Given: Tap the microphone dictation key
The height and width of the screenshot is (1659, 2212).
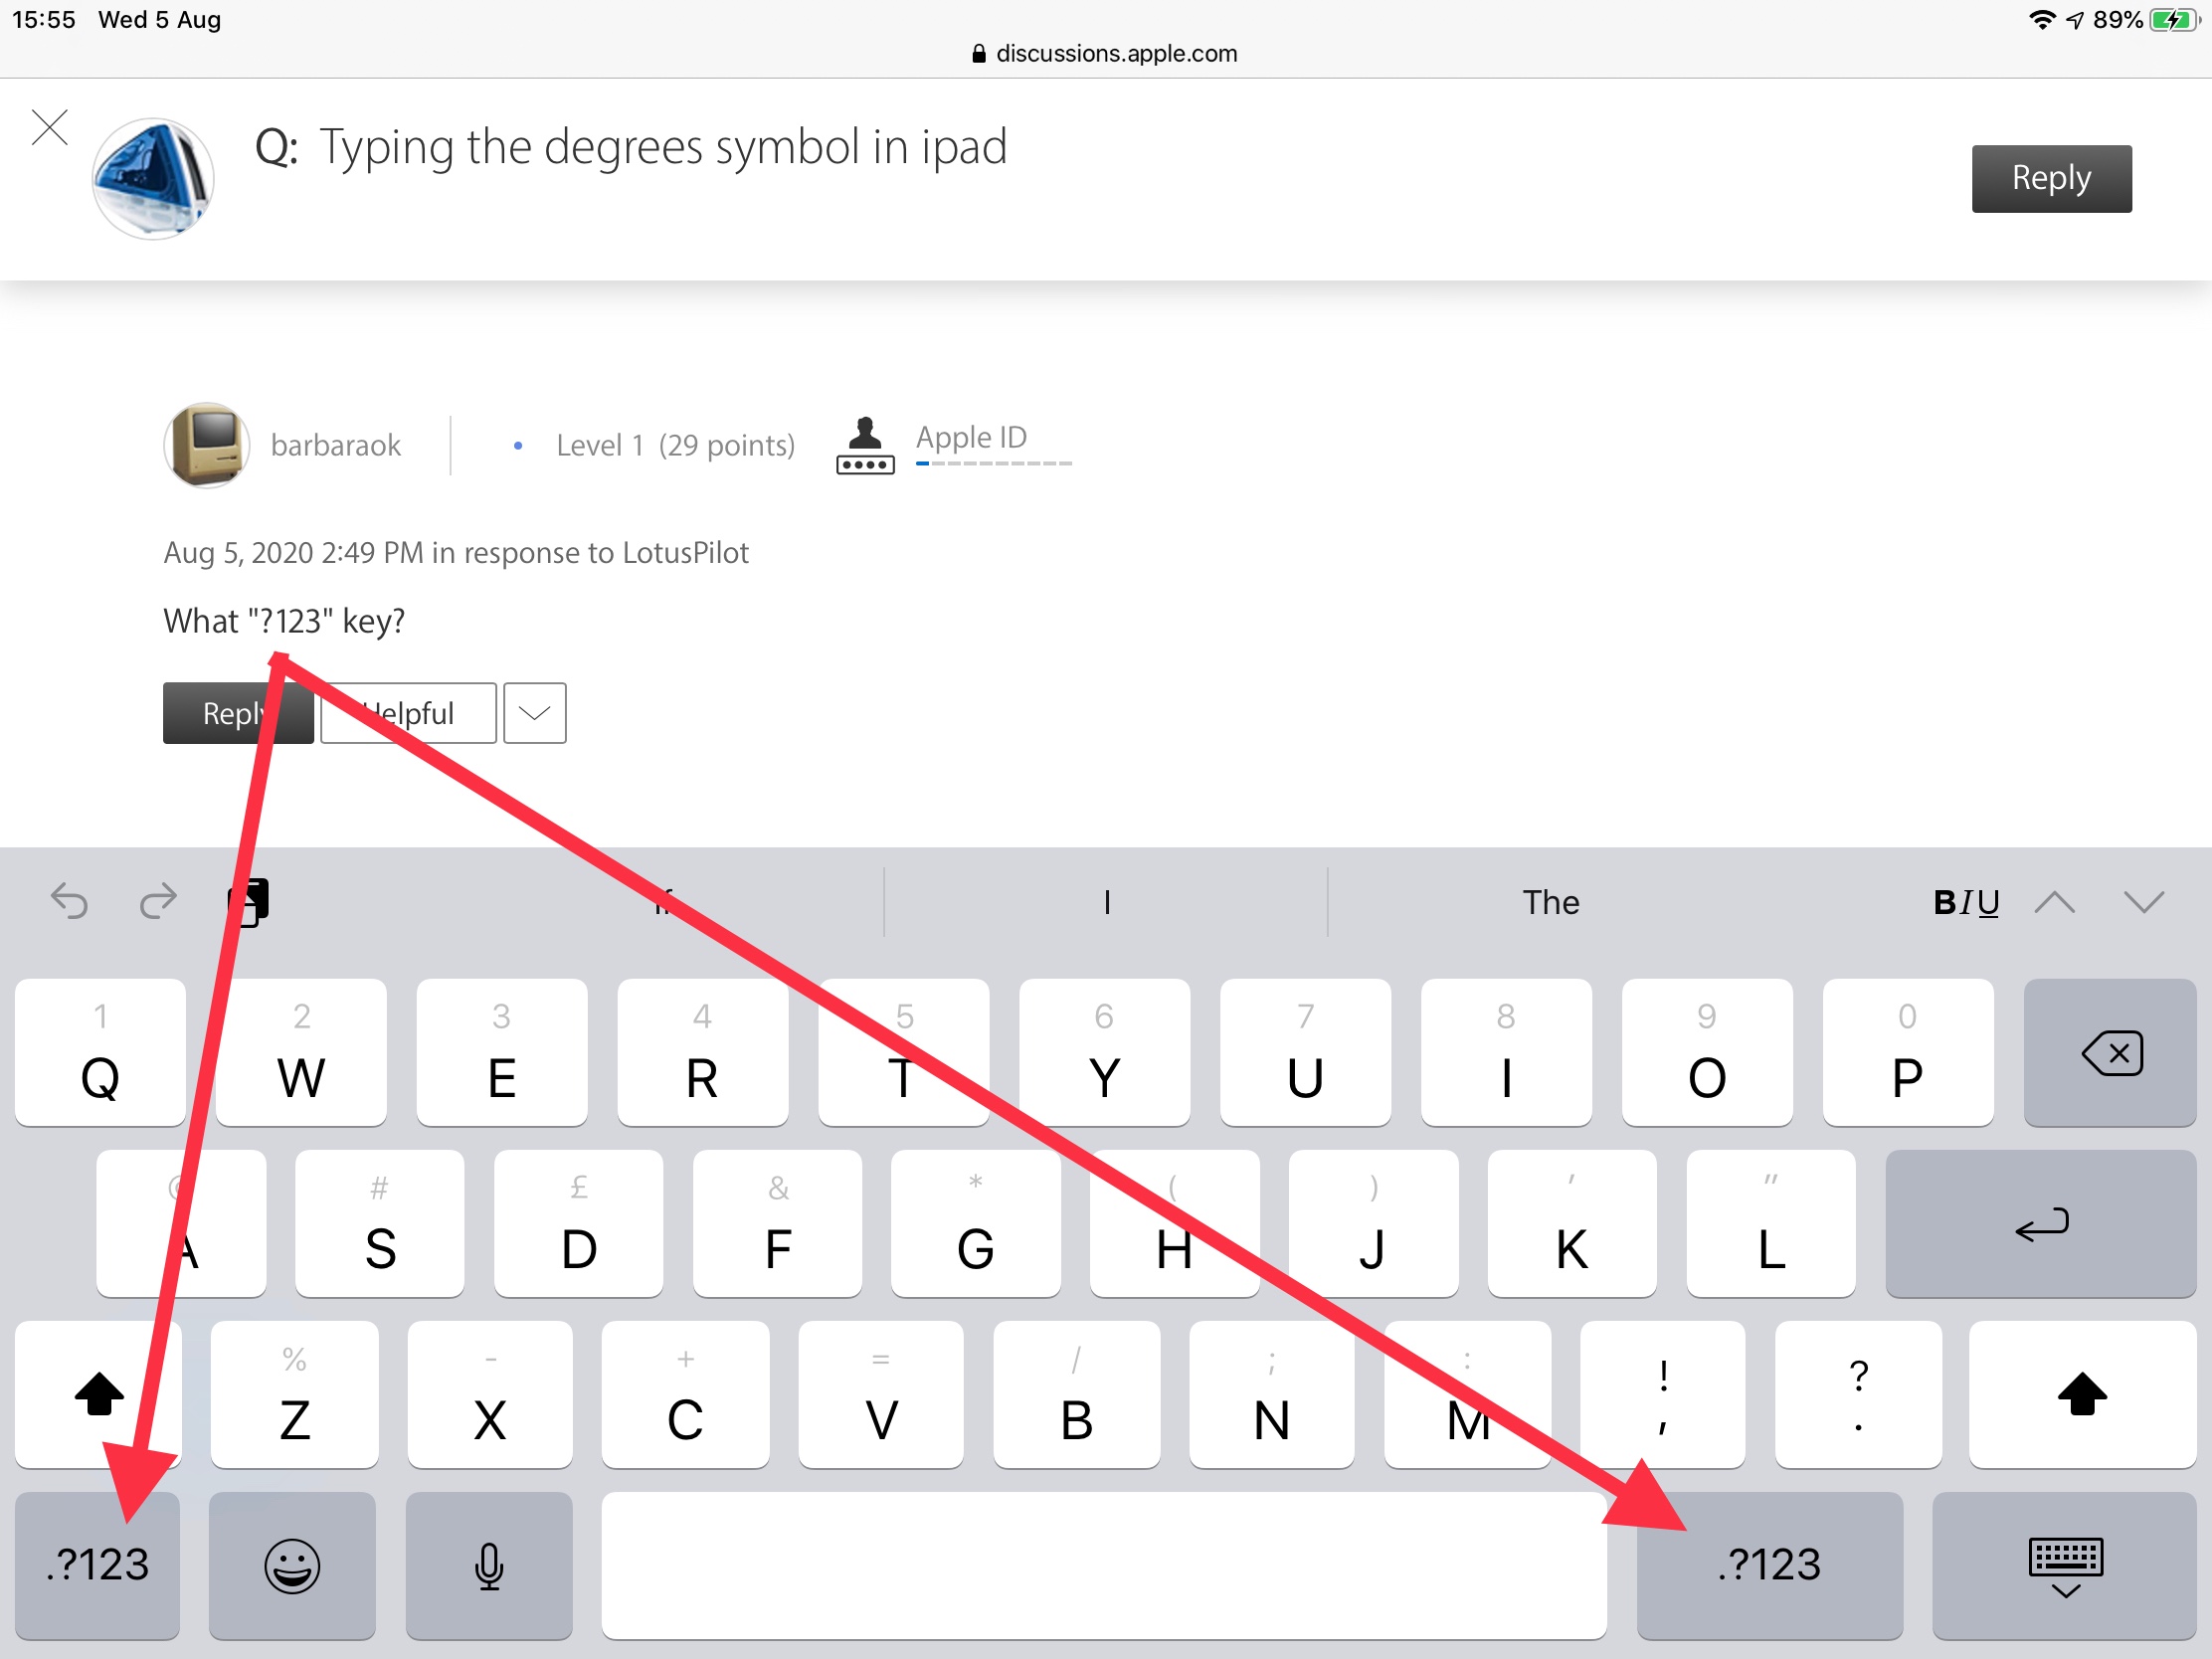Looking at the screenshot, I should pyautogui.click(x=489, y=1566).
